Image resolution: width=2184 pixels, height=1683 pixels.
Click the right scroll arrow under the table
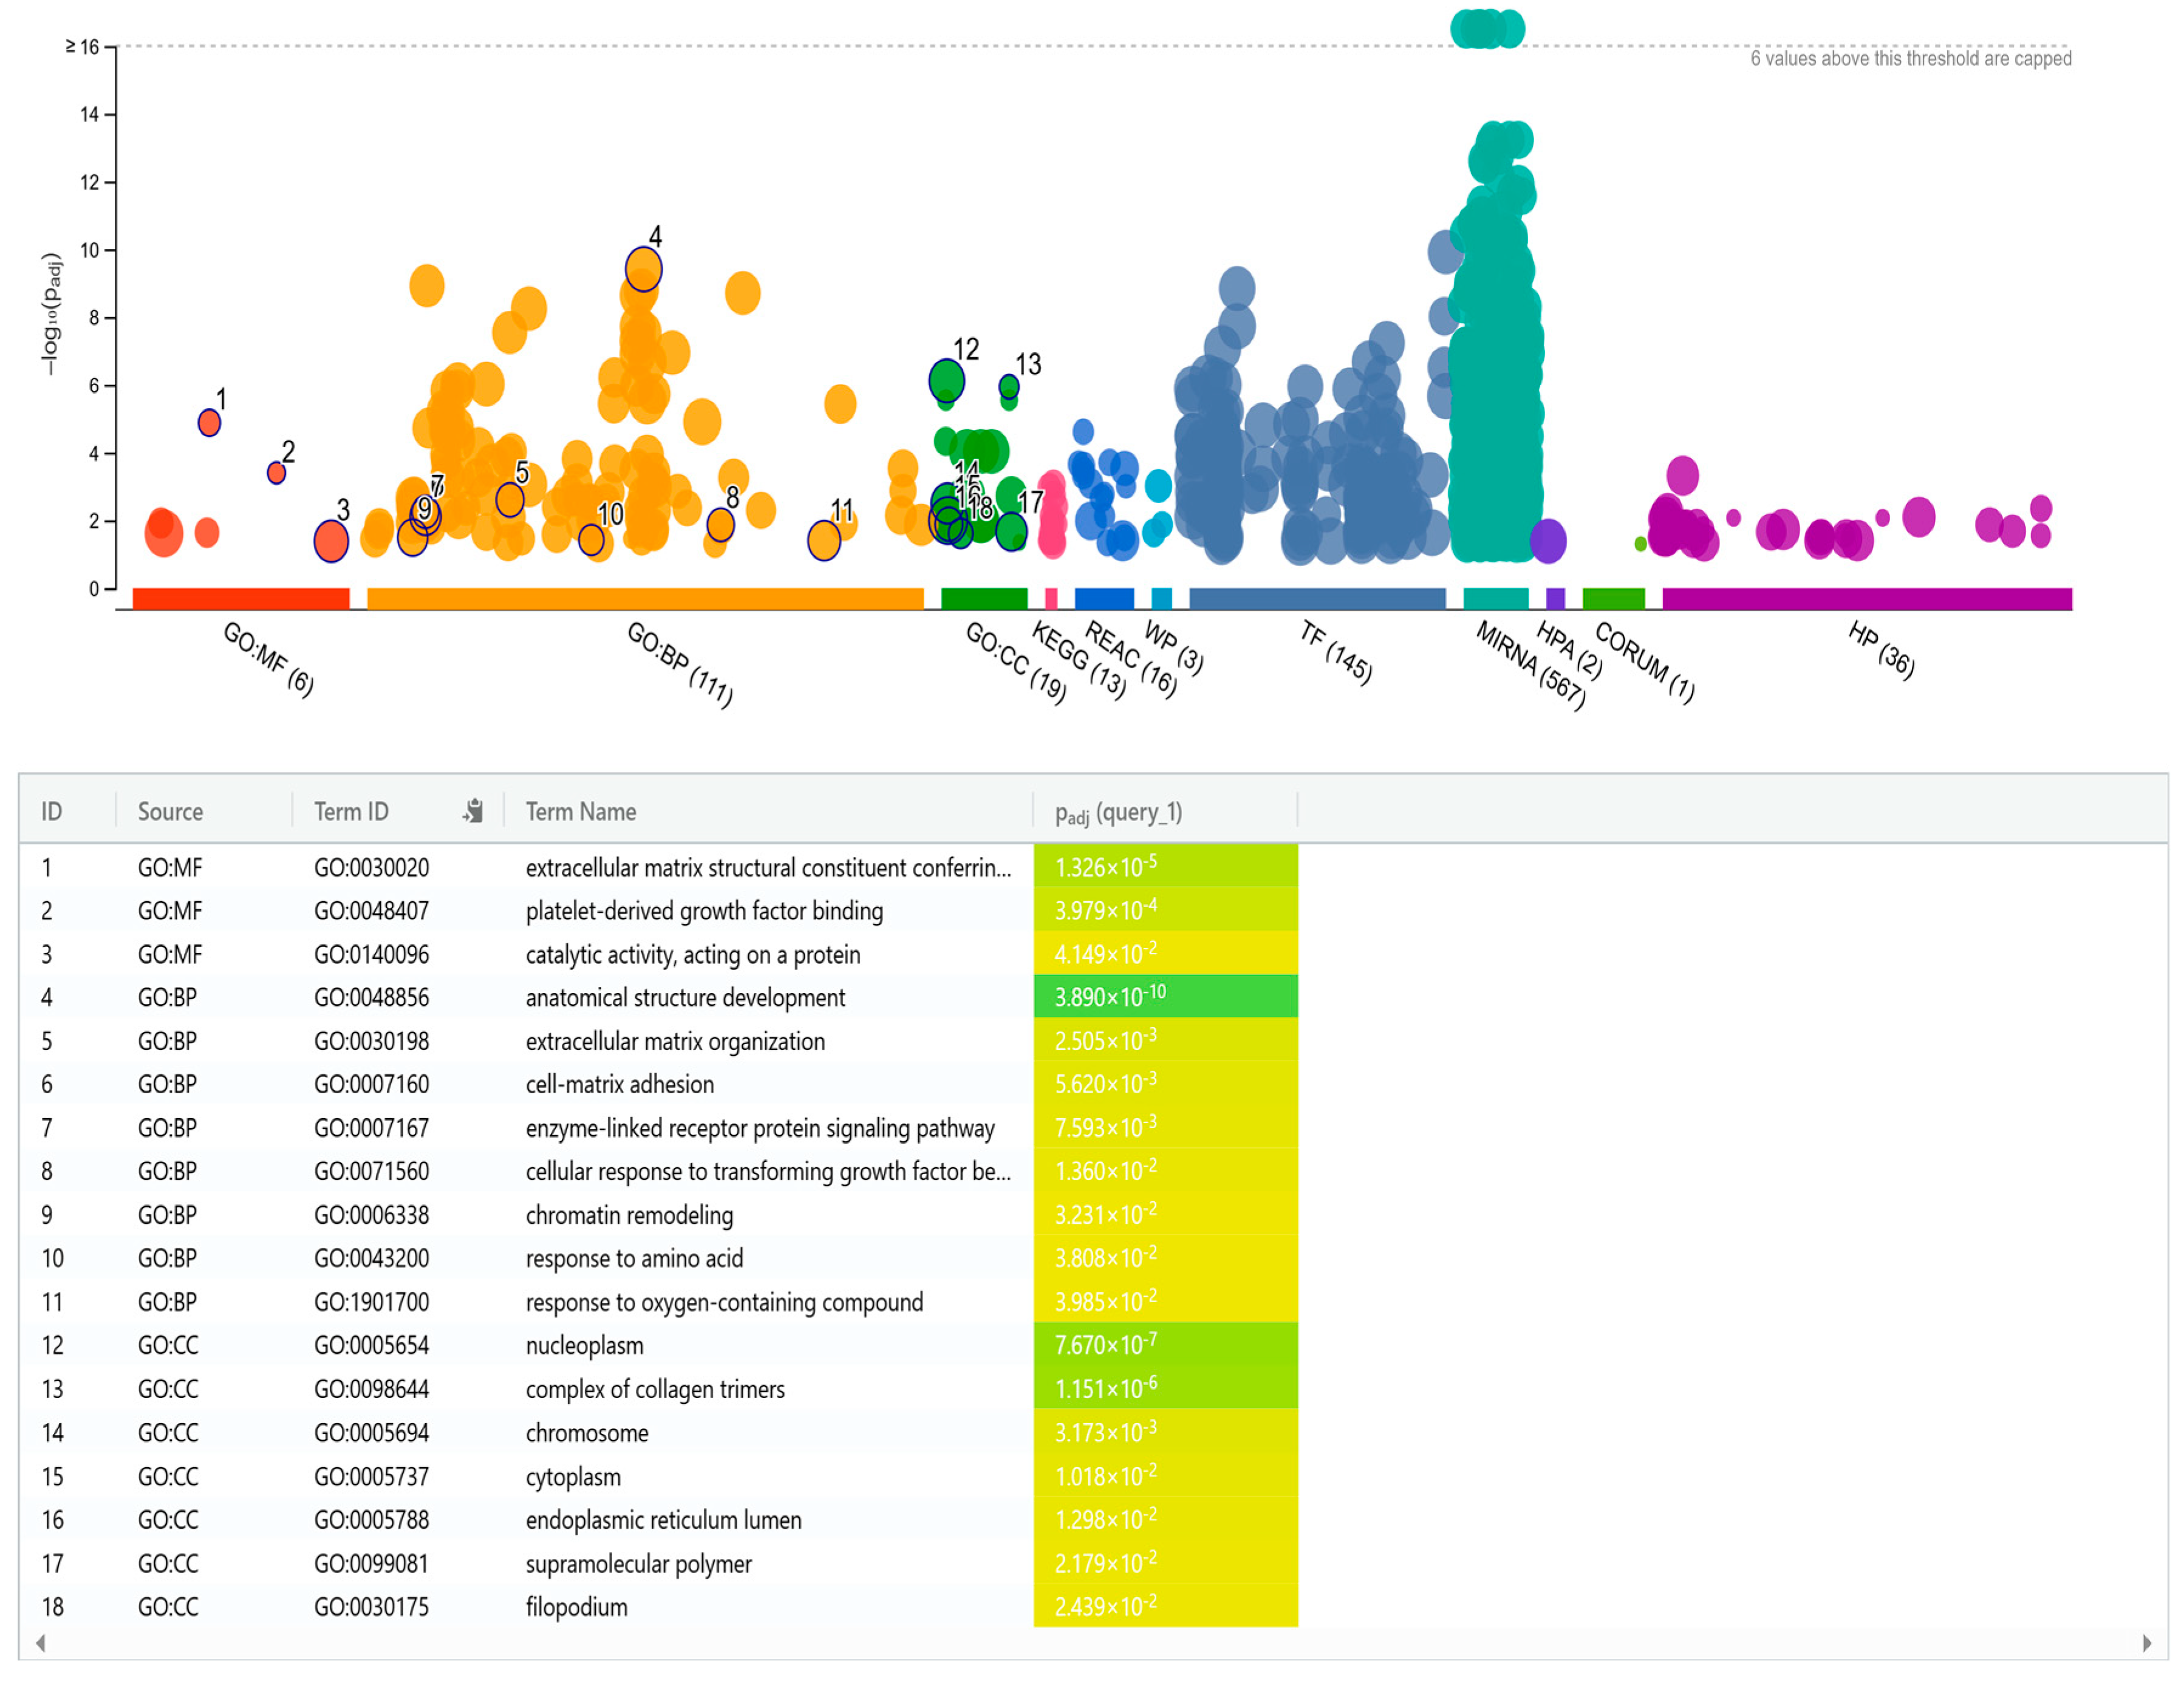[x=2146, y=1643]
